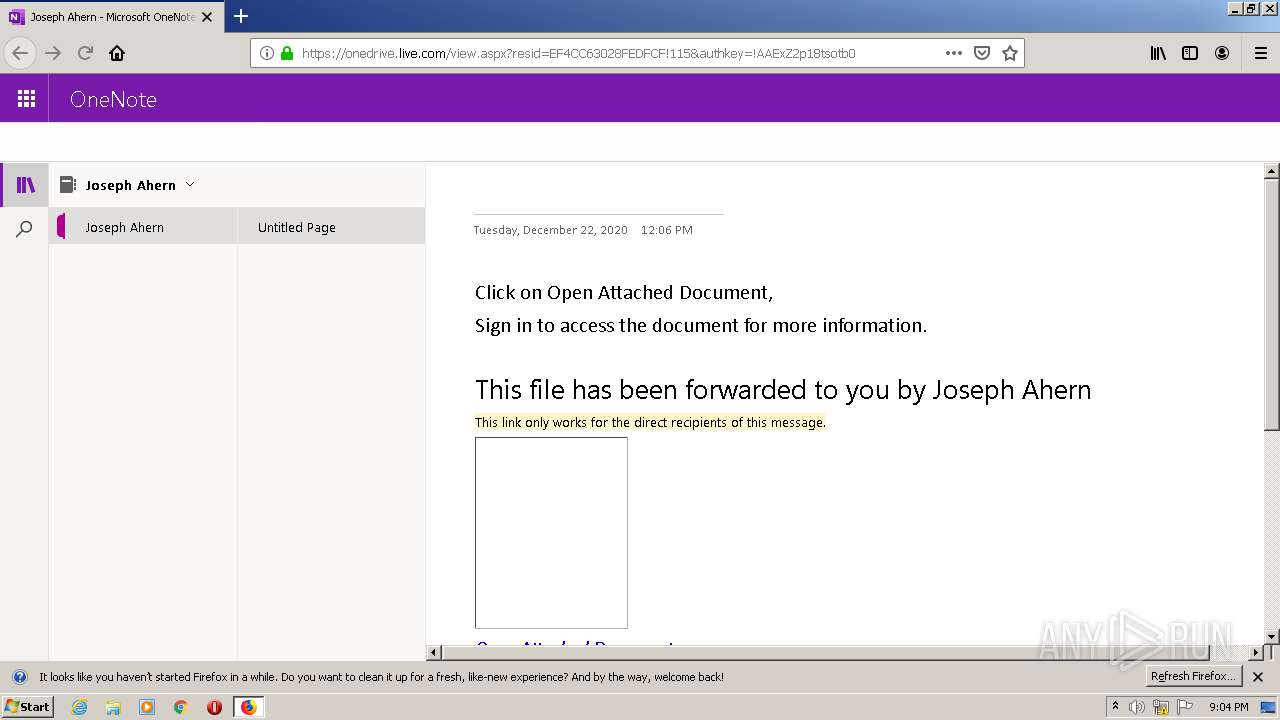This screenshot has height=720, width=1280.
Task: Click the 12:06 PM page timestamp
Action: [x=667, y=230]
